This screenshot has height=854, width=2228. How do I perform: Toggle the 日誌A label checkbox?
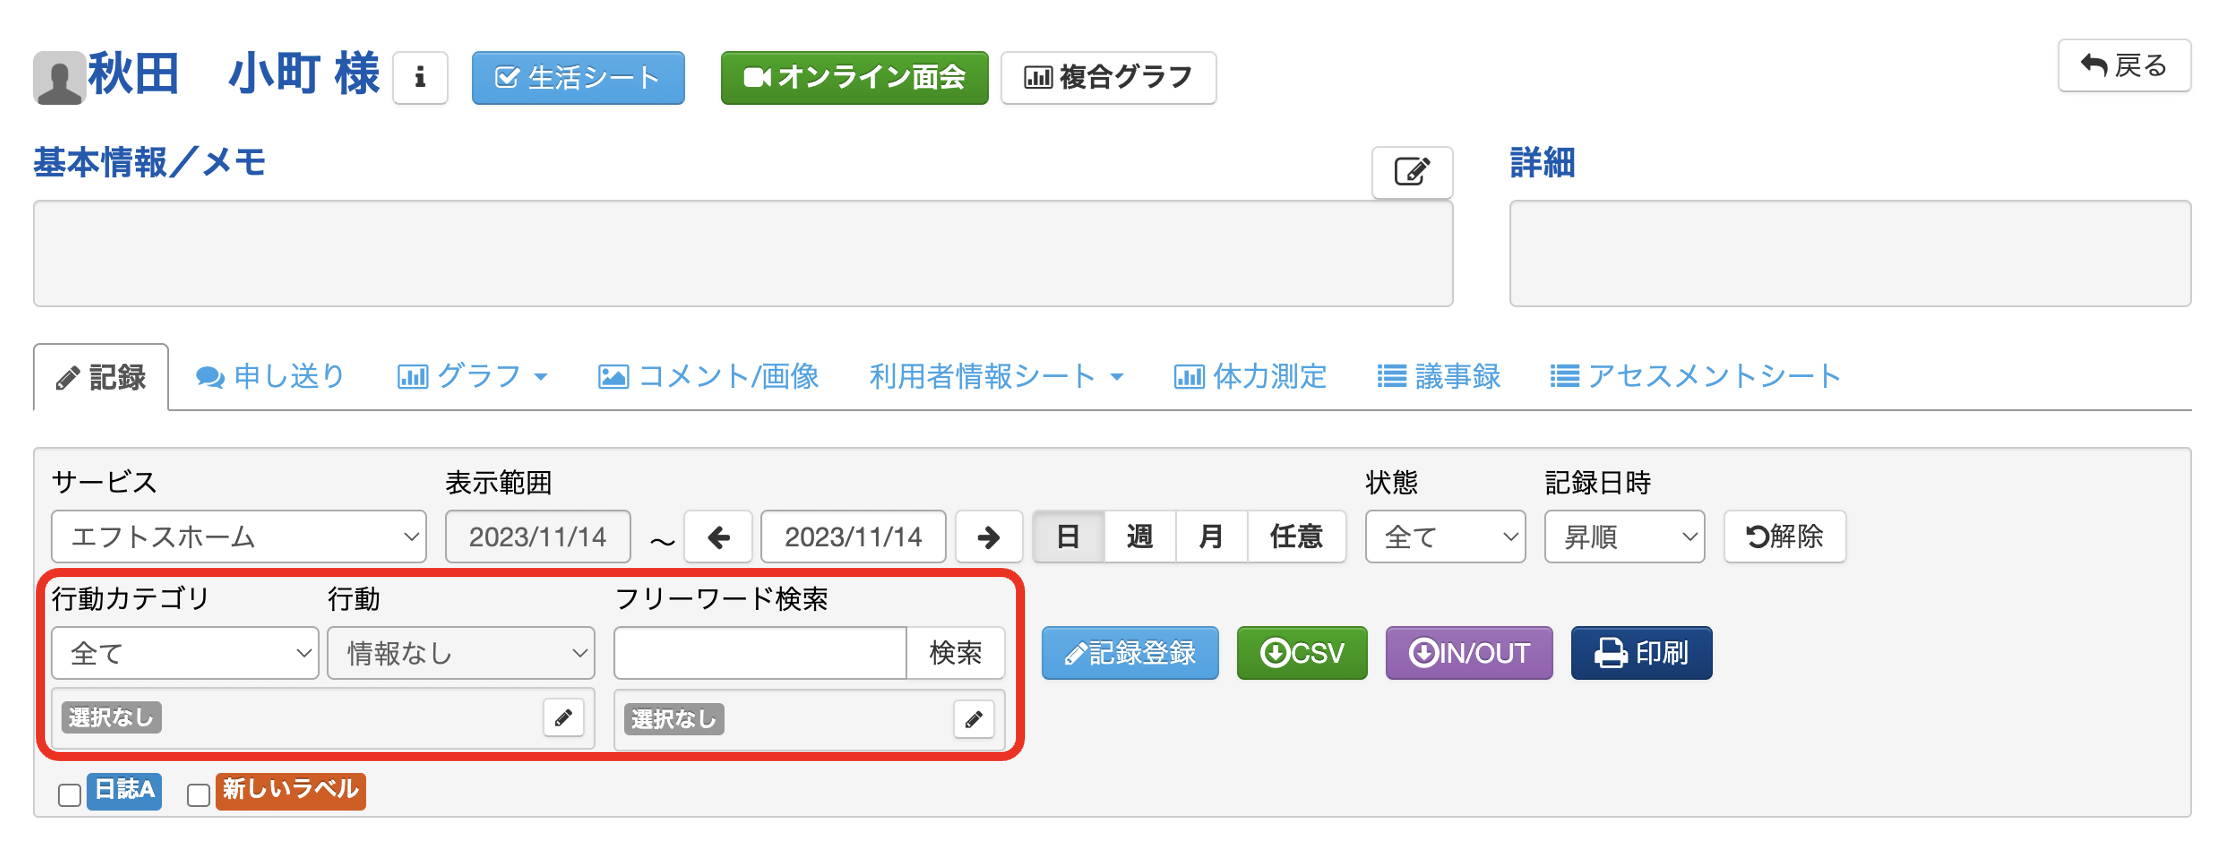69,795
